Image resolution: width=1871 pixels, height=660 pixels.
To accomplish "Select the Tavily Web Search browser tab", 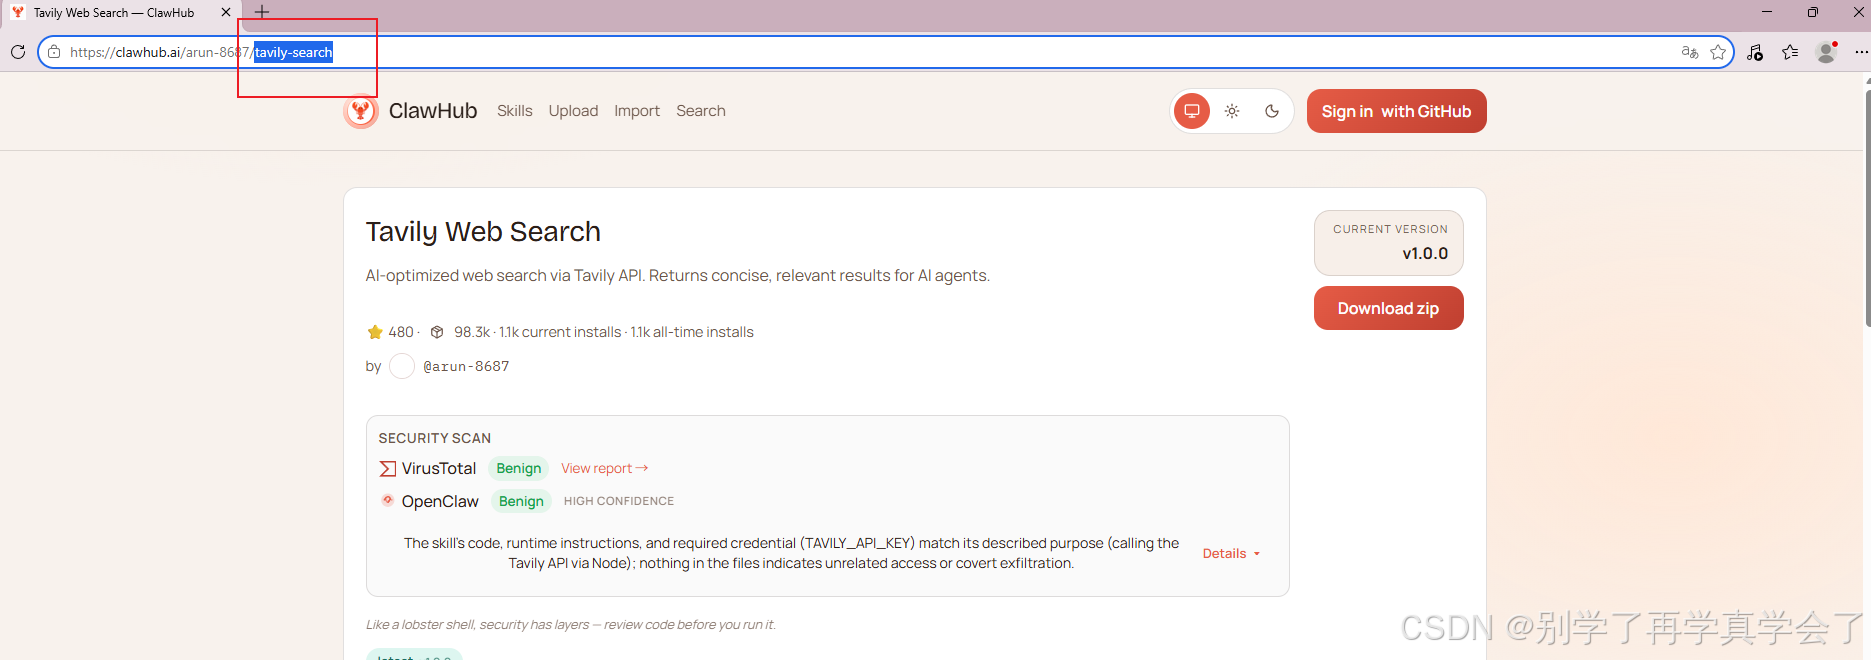I will click(120, 13).
